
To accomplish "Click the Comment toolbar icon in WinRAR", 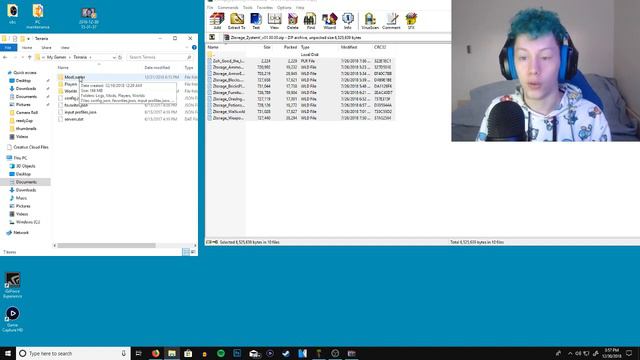I will [391, 20].
